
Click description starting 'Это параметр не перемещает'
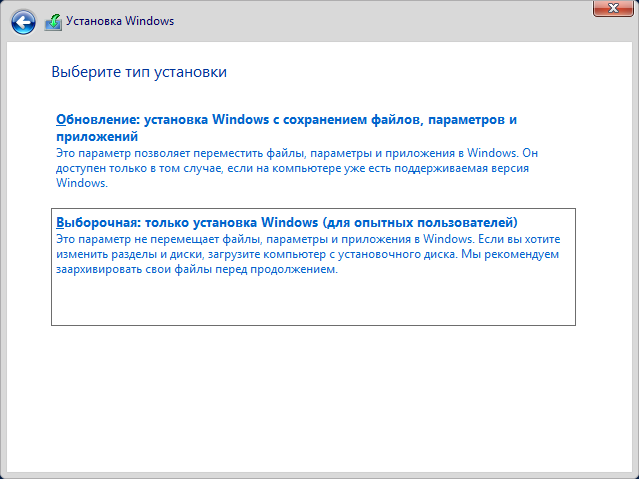tap(308, 254)
